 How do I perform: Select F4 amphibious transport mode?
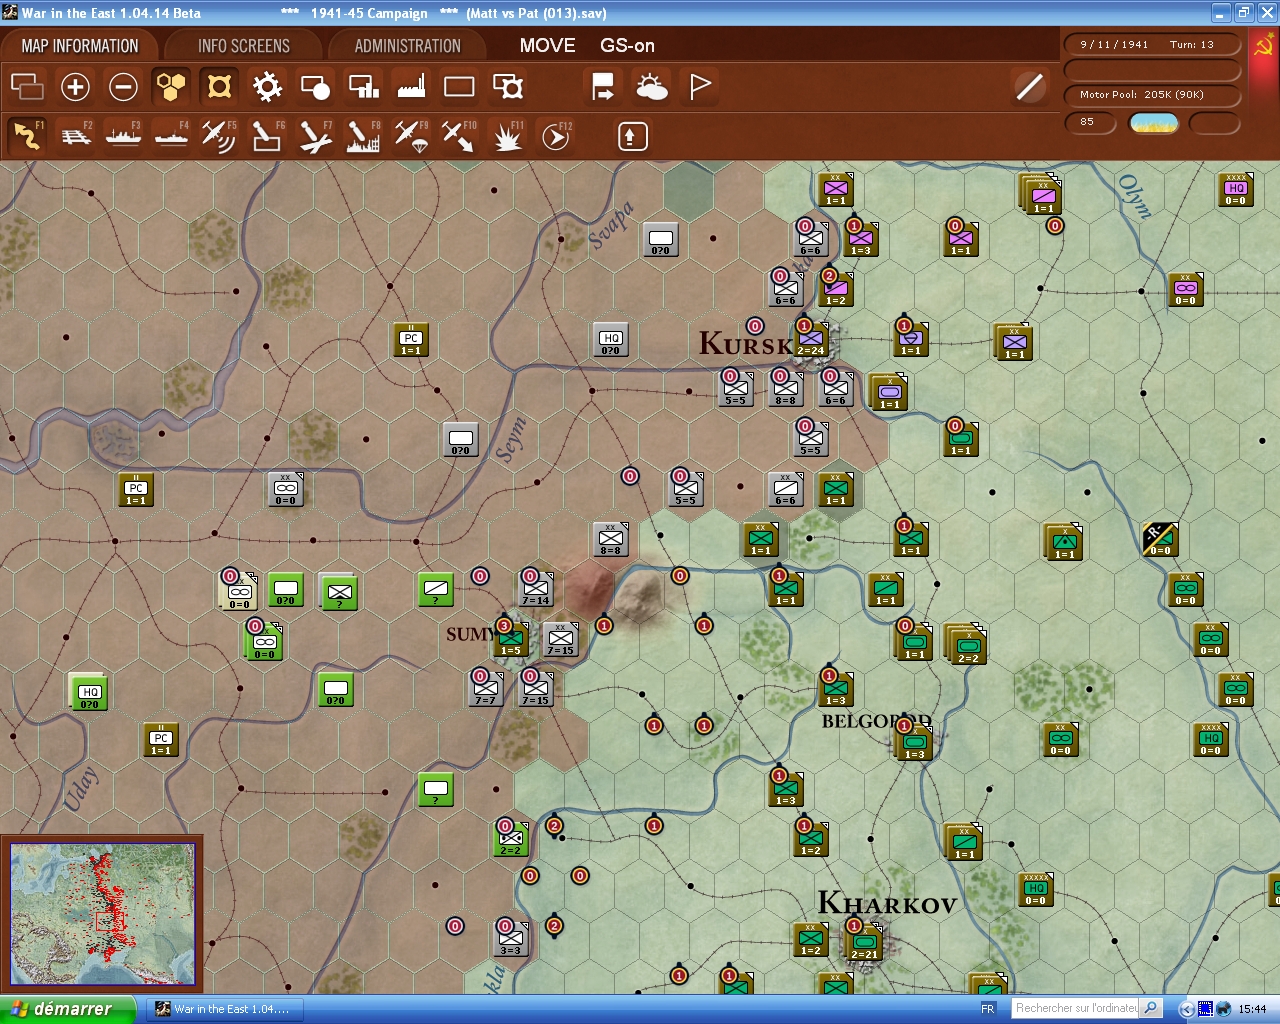click(171, 135)
